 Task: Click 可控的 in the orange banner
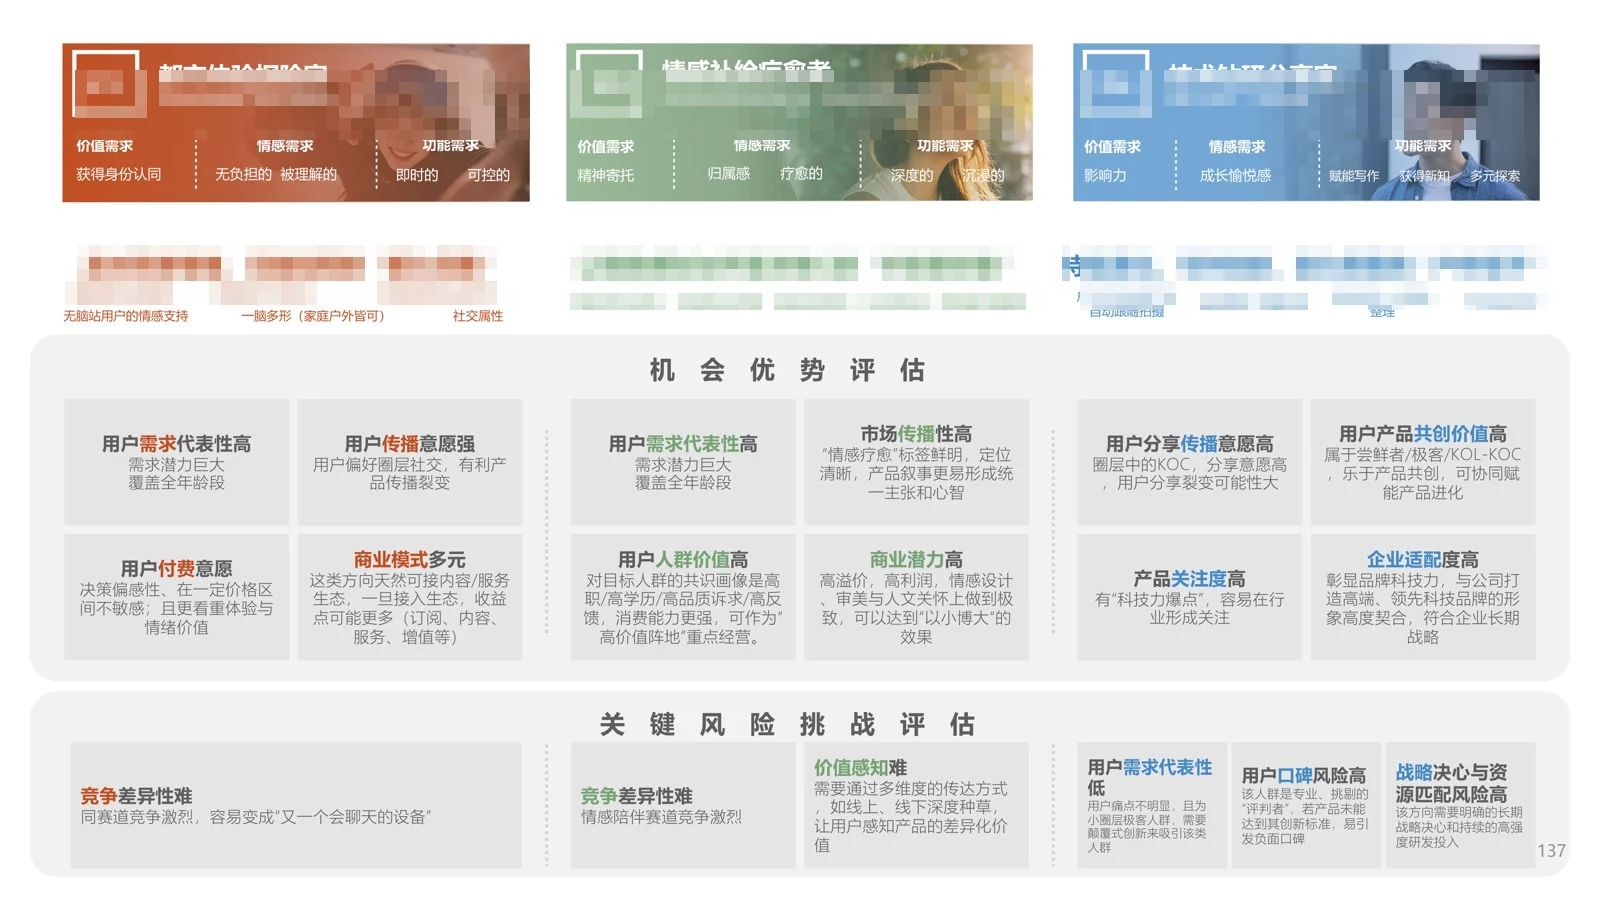point(489,175)
